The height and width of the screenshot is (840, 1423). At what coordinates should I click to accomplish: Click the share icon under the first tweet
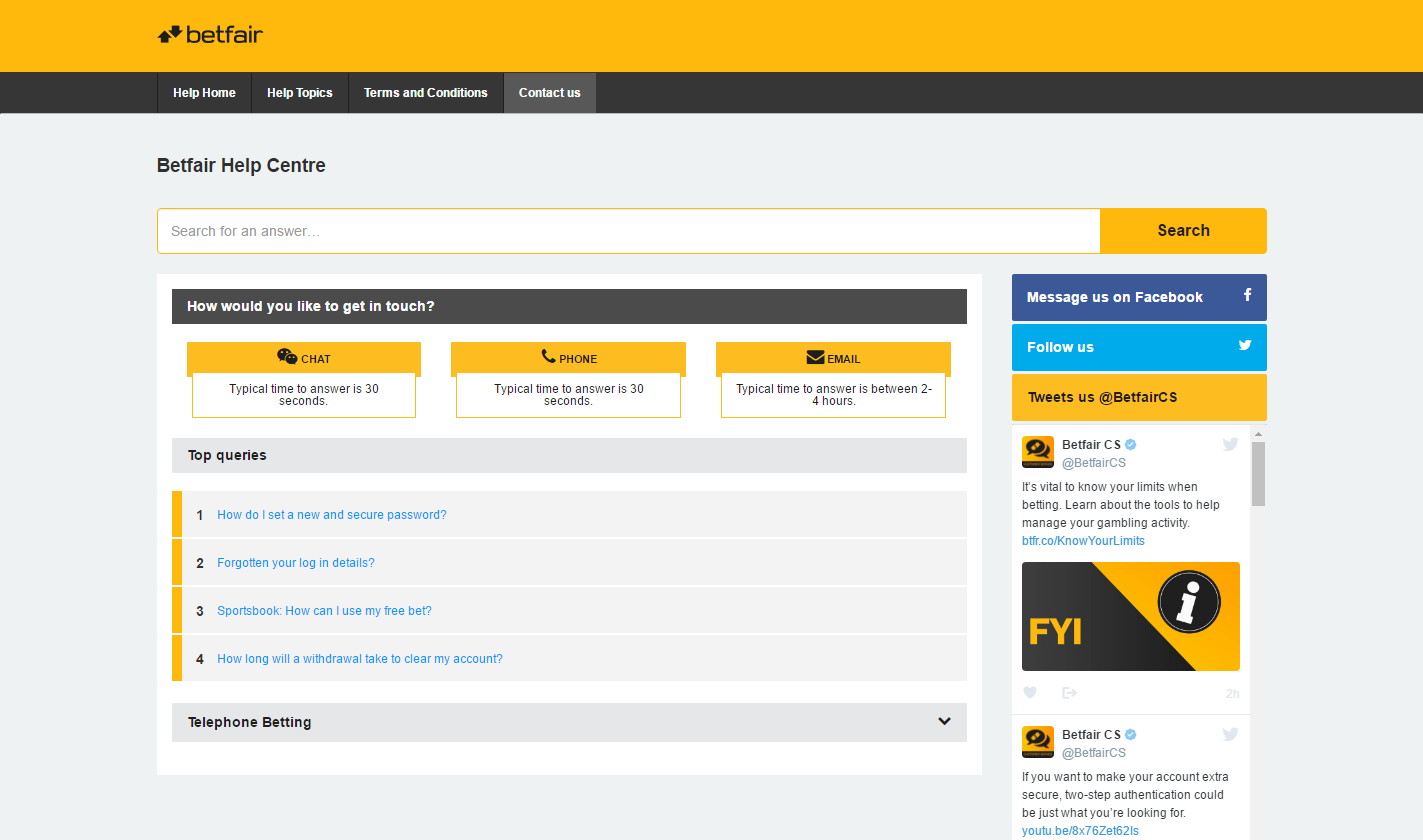click(x=1069, y=692)
